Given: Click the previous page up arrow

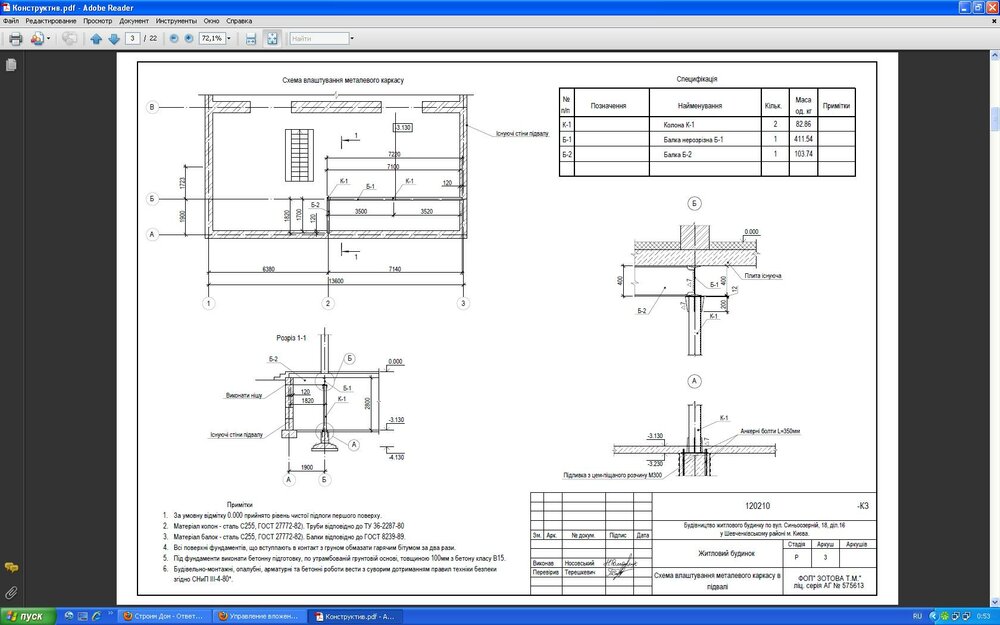Looking at the screenshot, I should coord(96,39).
